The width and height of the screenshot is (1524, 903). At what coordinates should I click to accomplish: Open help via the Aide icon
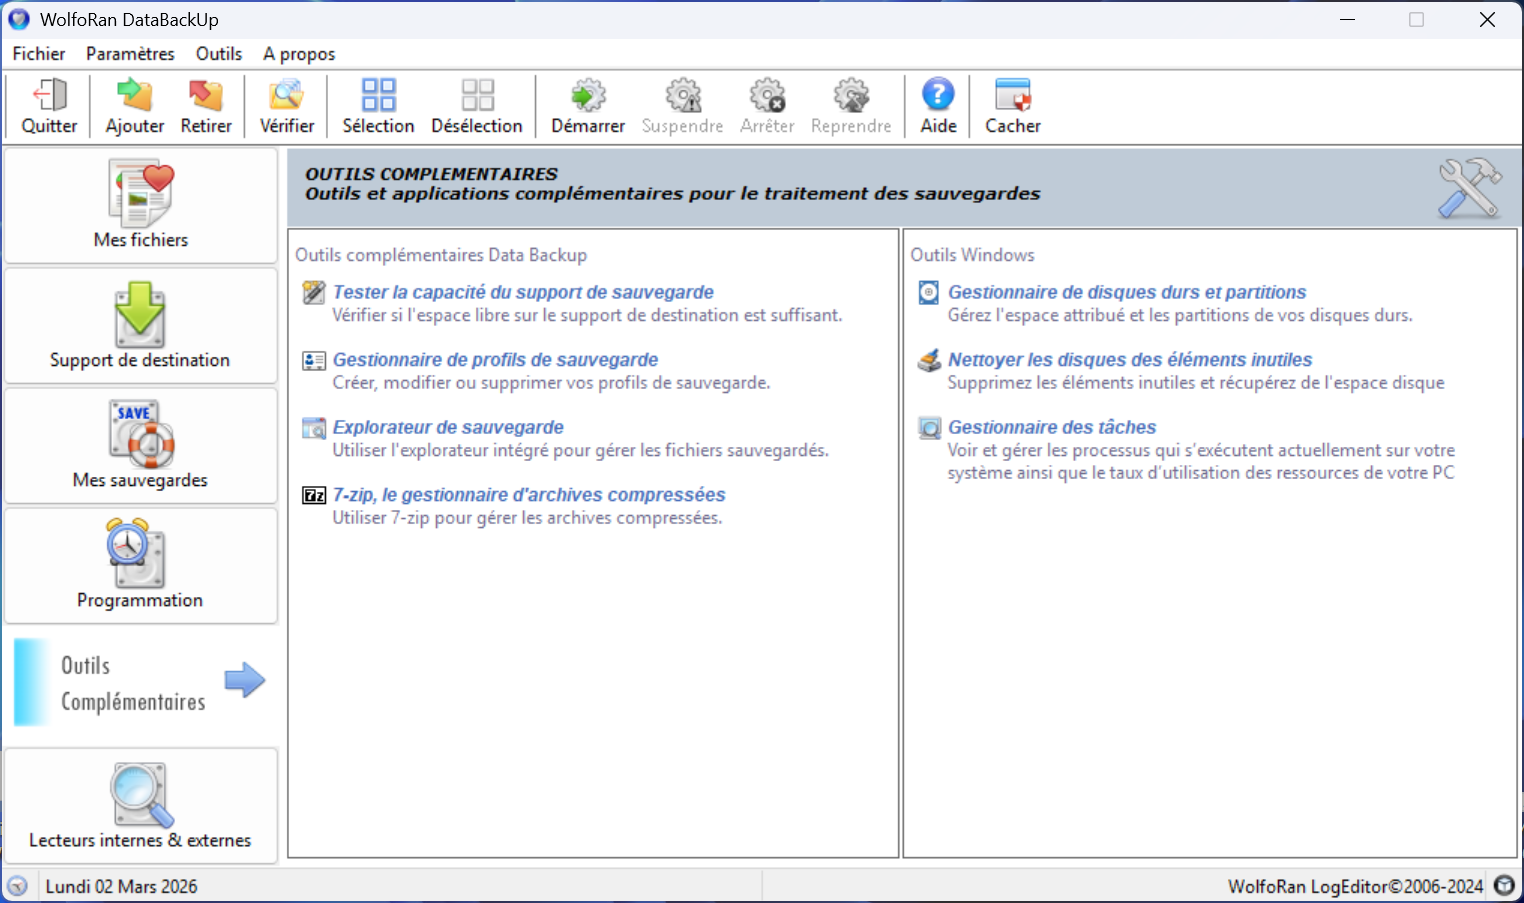(938, 96)
